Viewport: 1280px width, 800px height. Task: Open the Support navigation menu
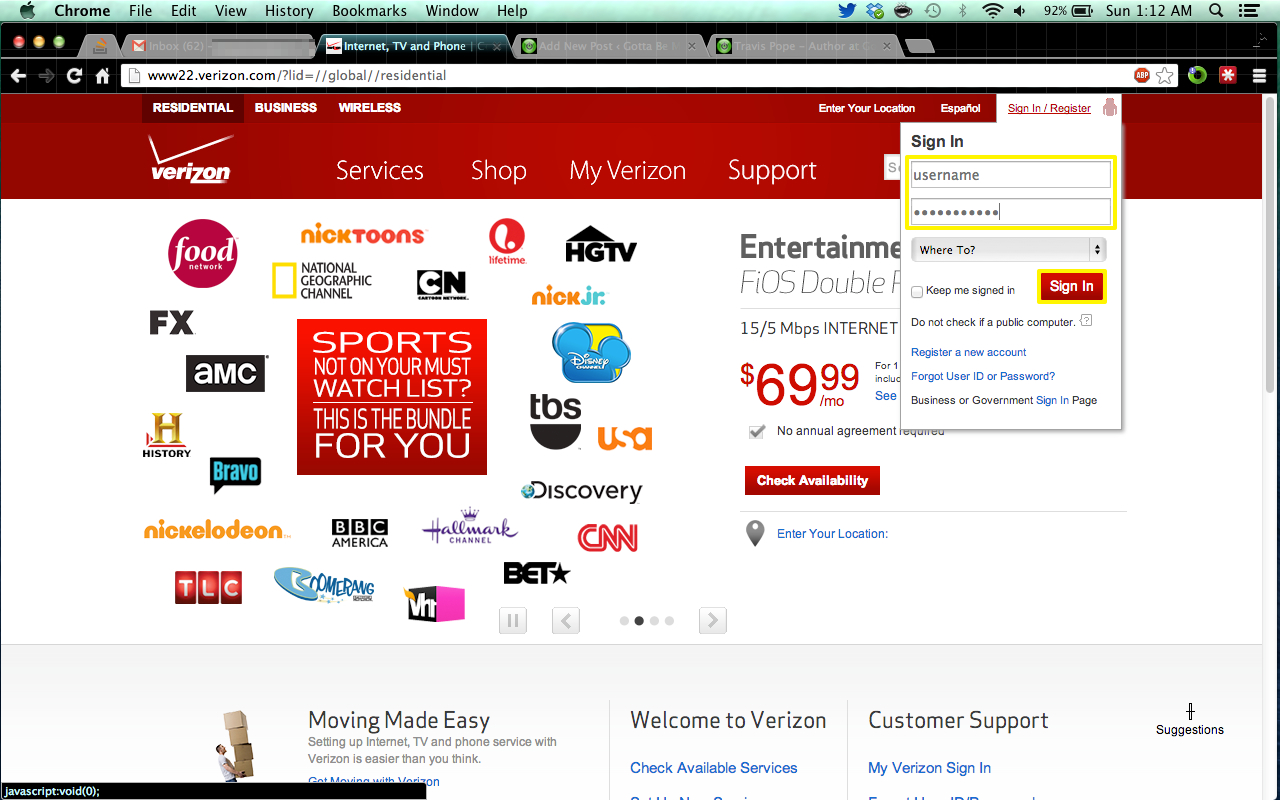[x=772, y=171]
